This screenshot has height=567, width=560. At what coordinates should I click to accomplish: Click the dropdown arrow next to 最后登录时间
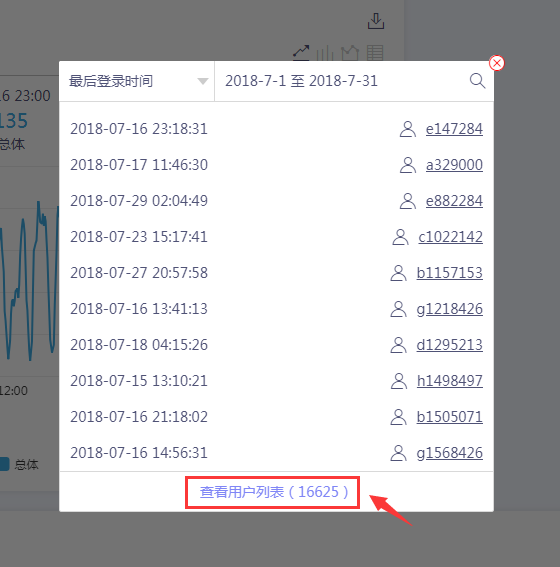tap(203, 81)
